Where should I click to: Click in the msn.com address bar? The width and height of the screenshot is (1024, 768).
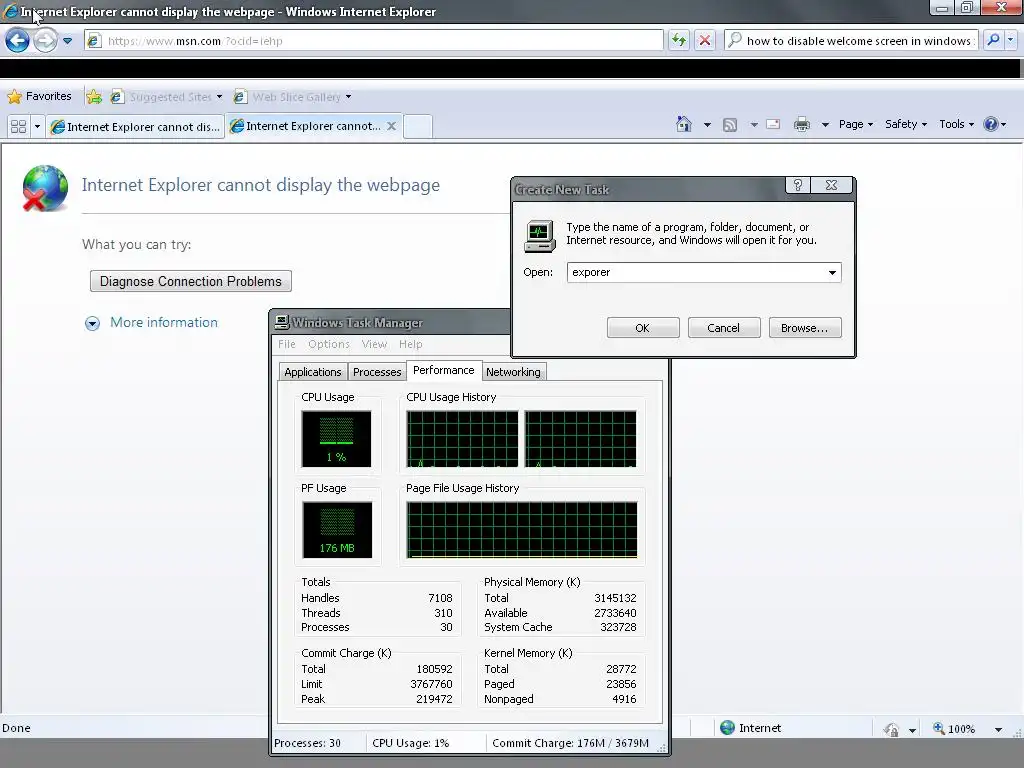374,40
